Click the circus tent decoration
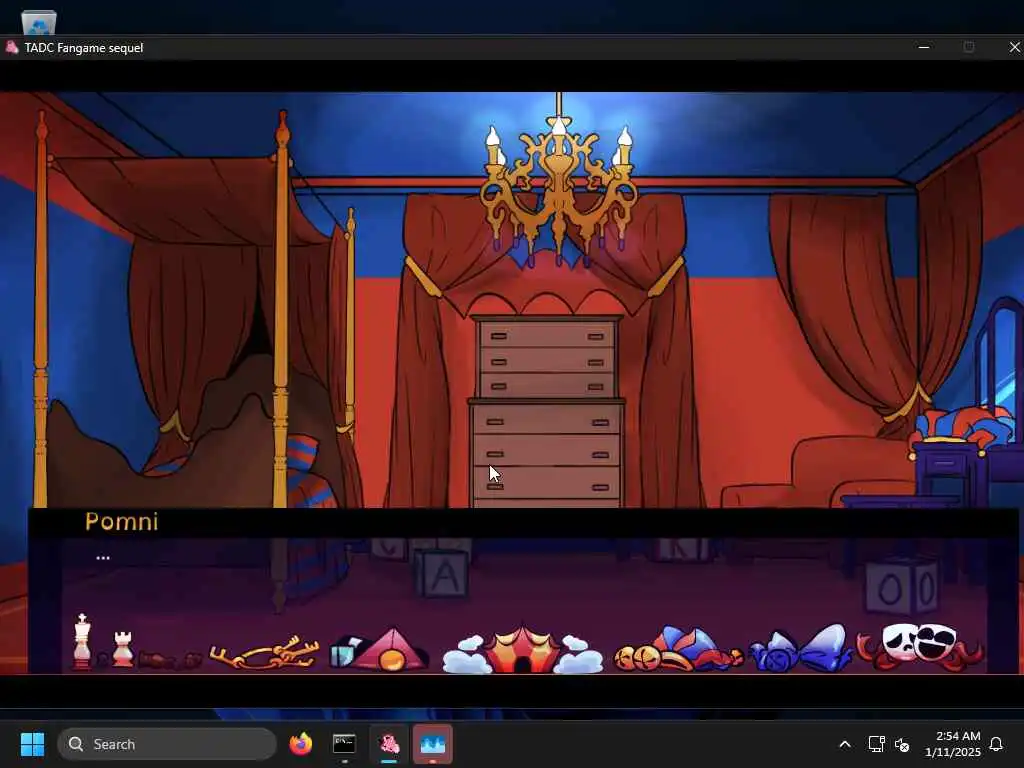1024x768 pixels. tap(522, 649)
